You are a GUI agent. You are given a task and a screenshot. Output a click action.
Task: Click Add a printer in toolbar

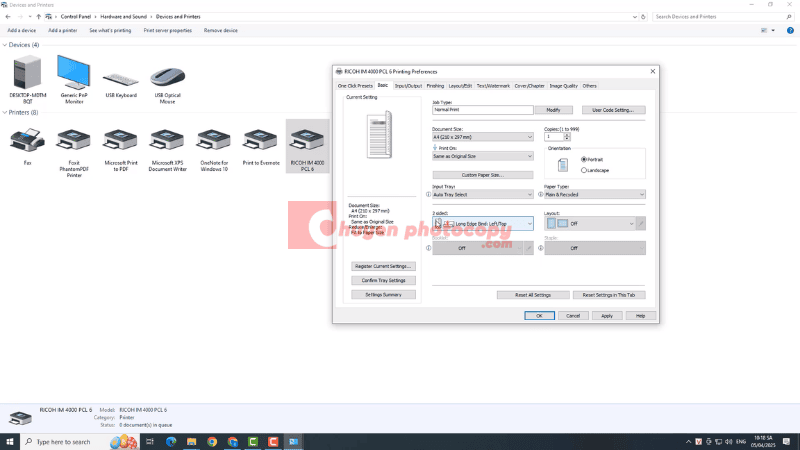[x=62, y=31]
